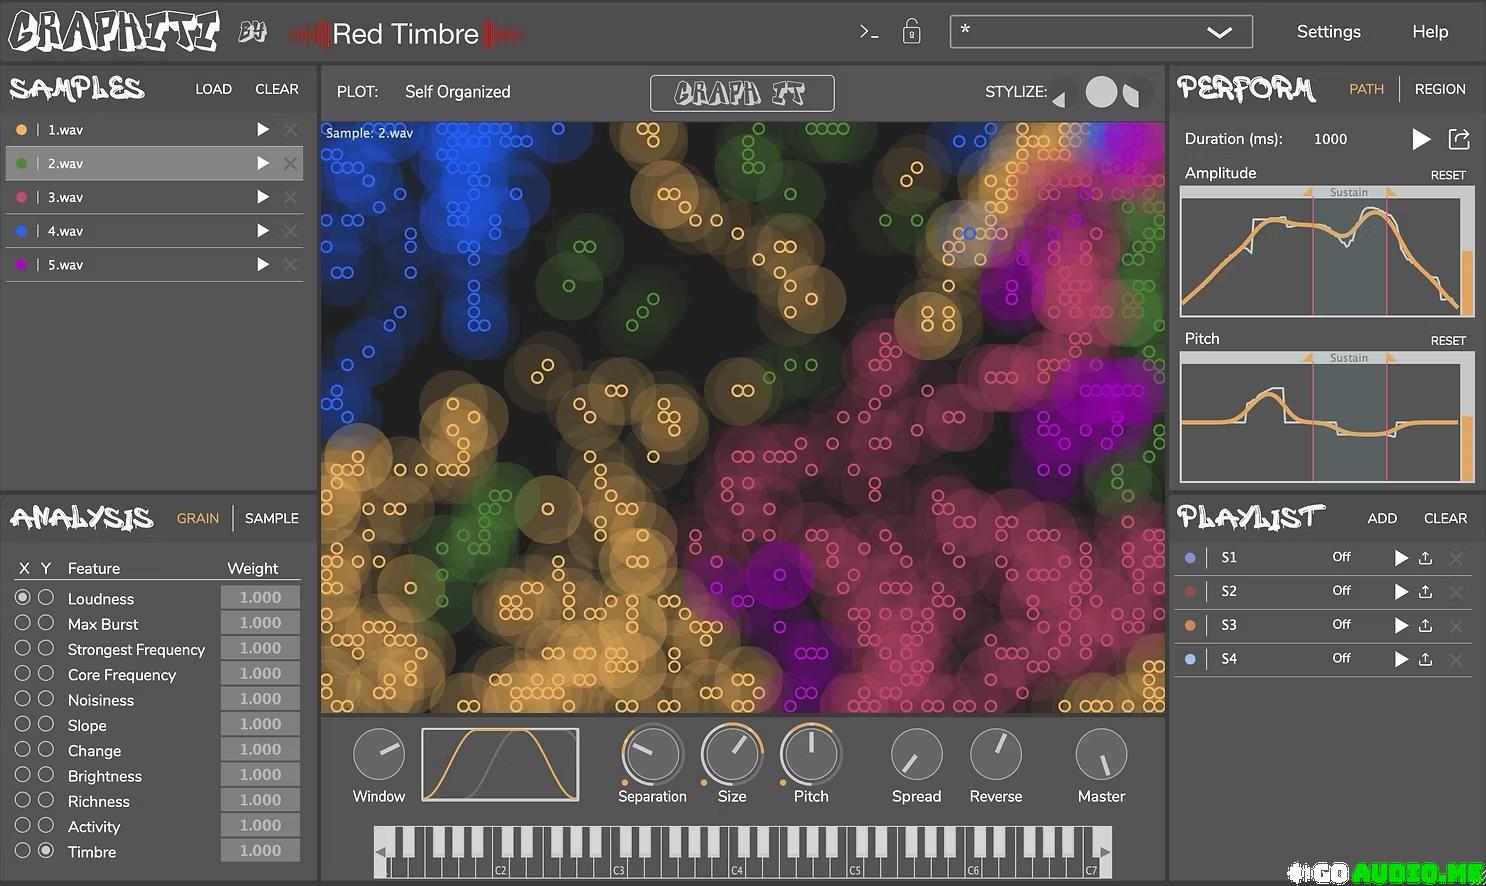The height and width of the screenshot is (886, 1486).
Task: Select the X radio button for Timbre
Action: [x=21, y=851]
